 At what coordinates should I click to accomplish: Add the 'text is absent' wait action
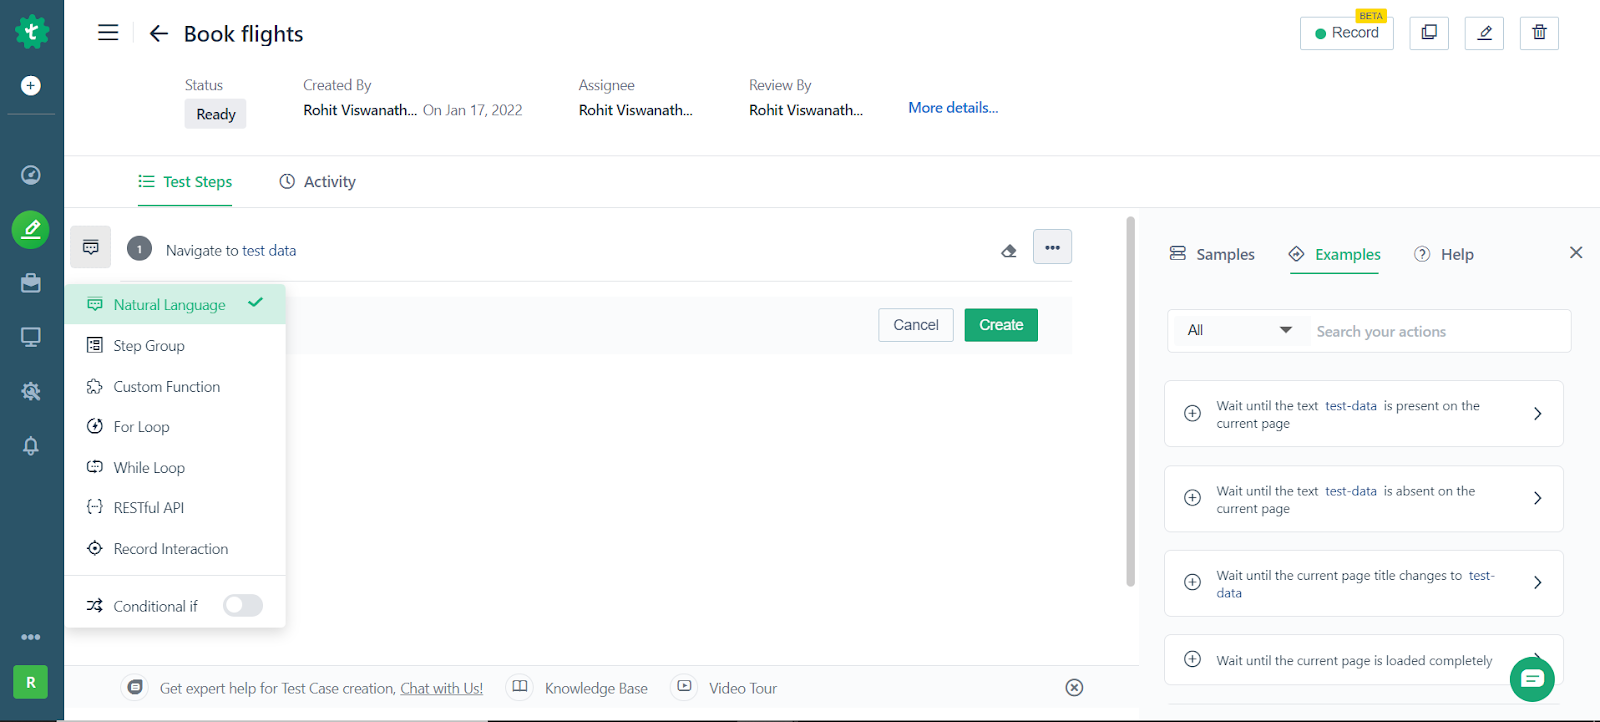click(x=1192, y=498)
